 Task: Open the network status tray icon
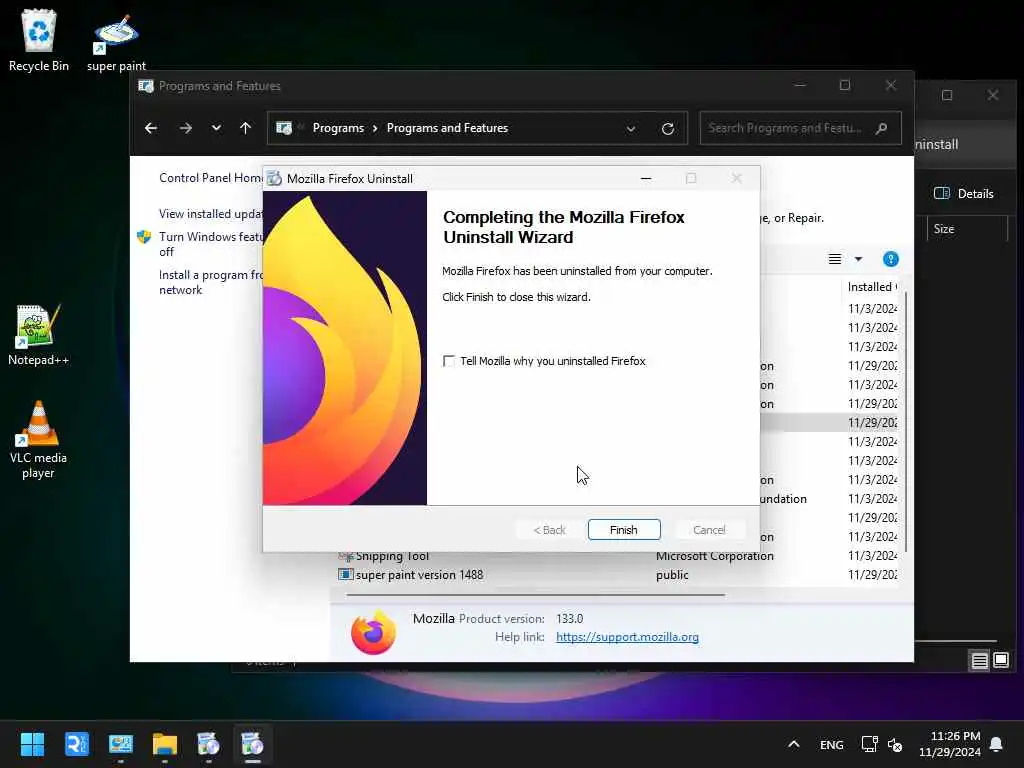coord(869,744)
